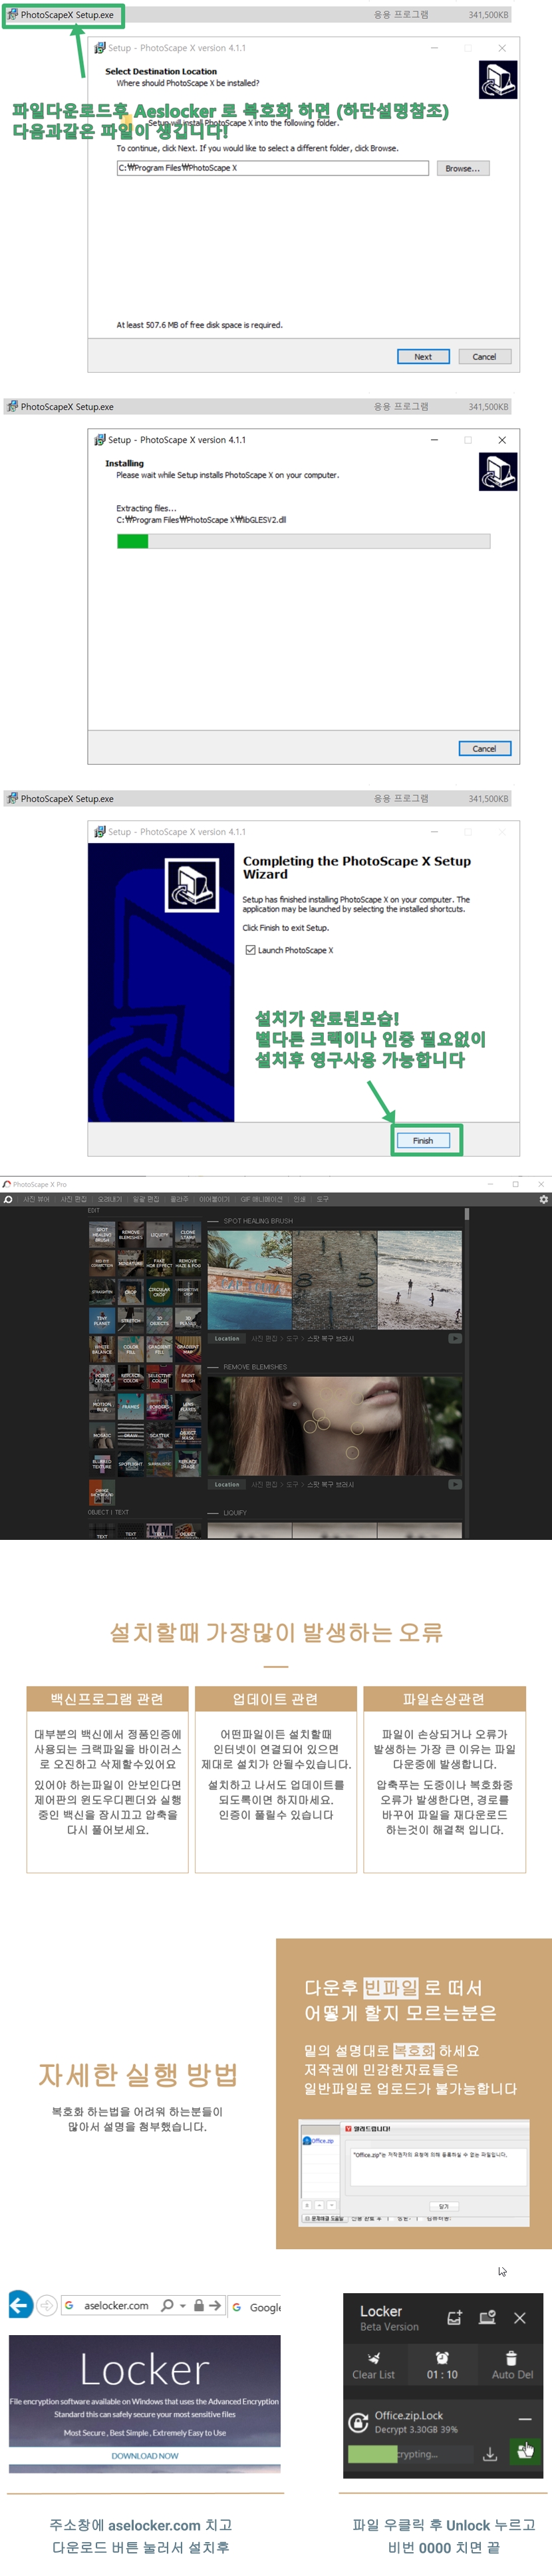Viewport: 552px width, 2576px height.
Task: Click Next in the Select Destination Location dialog
Action: click(x=423, y=356)
